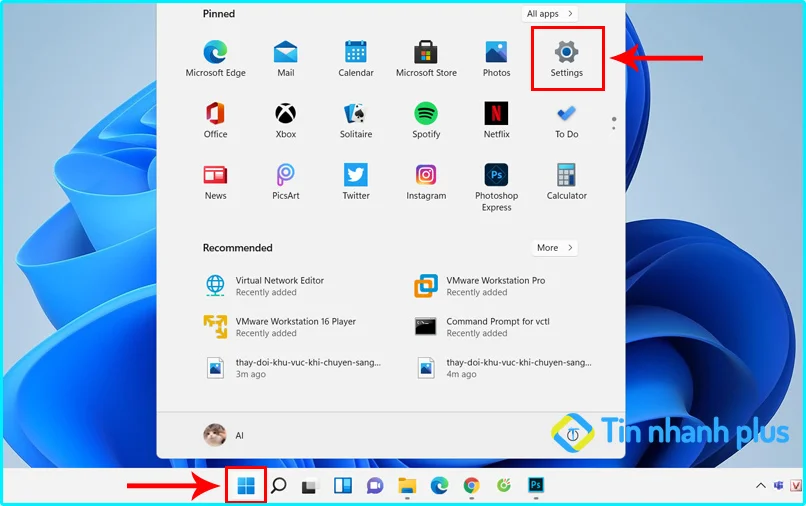Open Settings from pinned apps
The image size is (806, 506).
point(566,59)
